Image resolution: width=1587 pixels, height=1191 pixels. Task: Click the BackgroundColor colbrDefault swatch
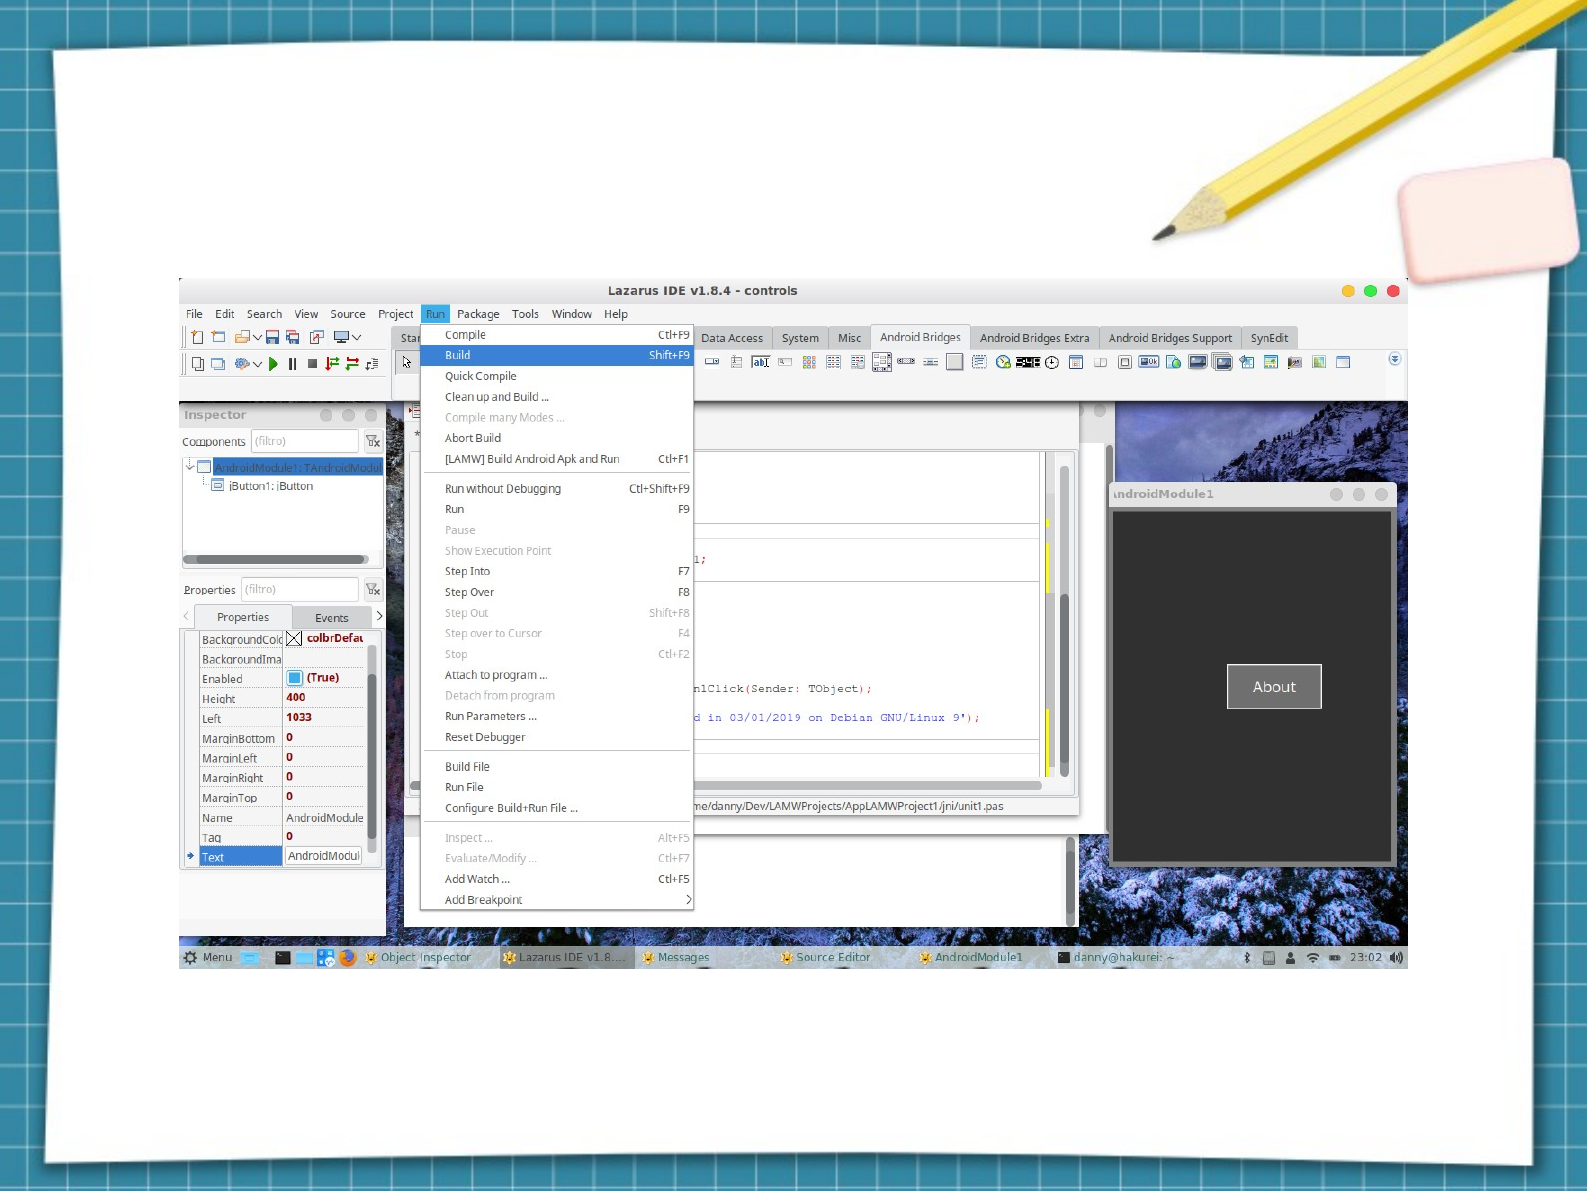pos(294,638)
